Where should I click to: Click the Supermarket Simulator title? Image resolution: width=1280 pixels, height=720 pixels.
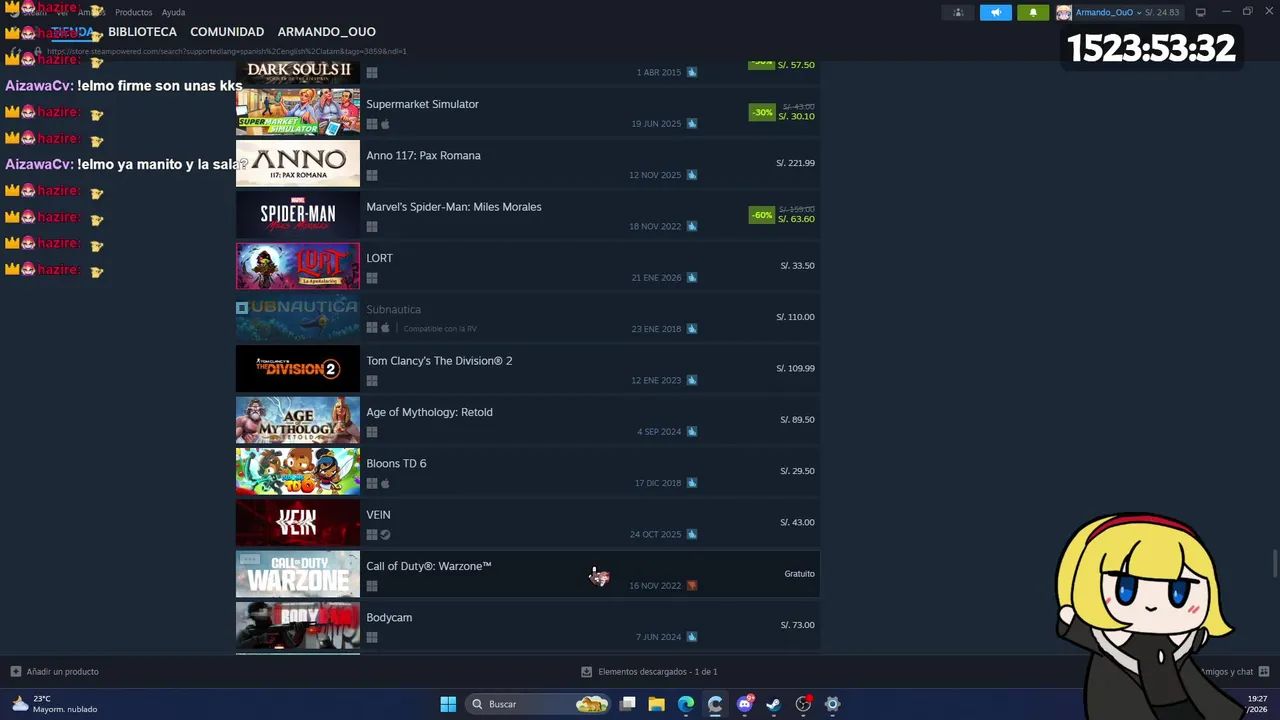point(422,104)
